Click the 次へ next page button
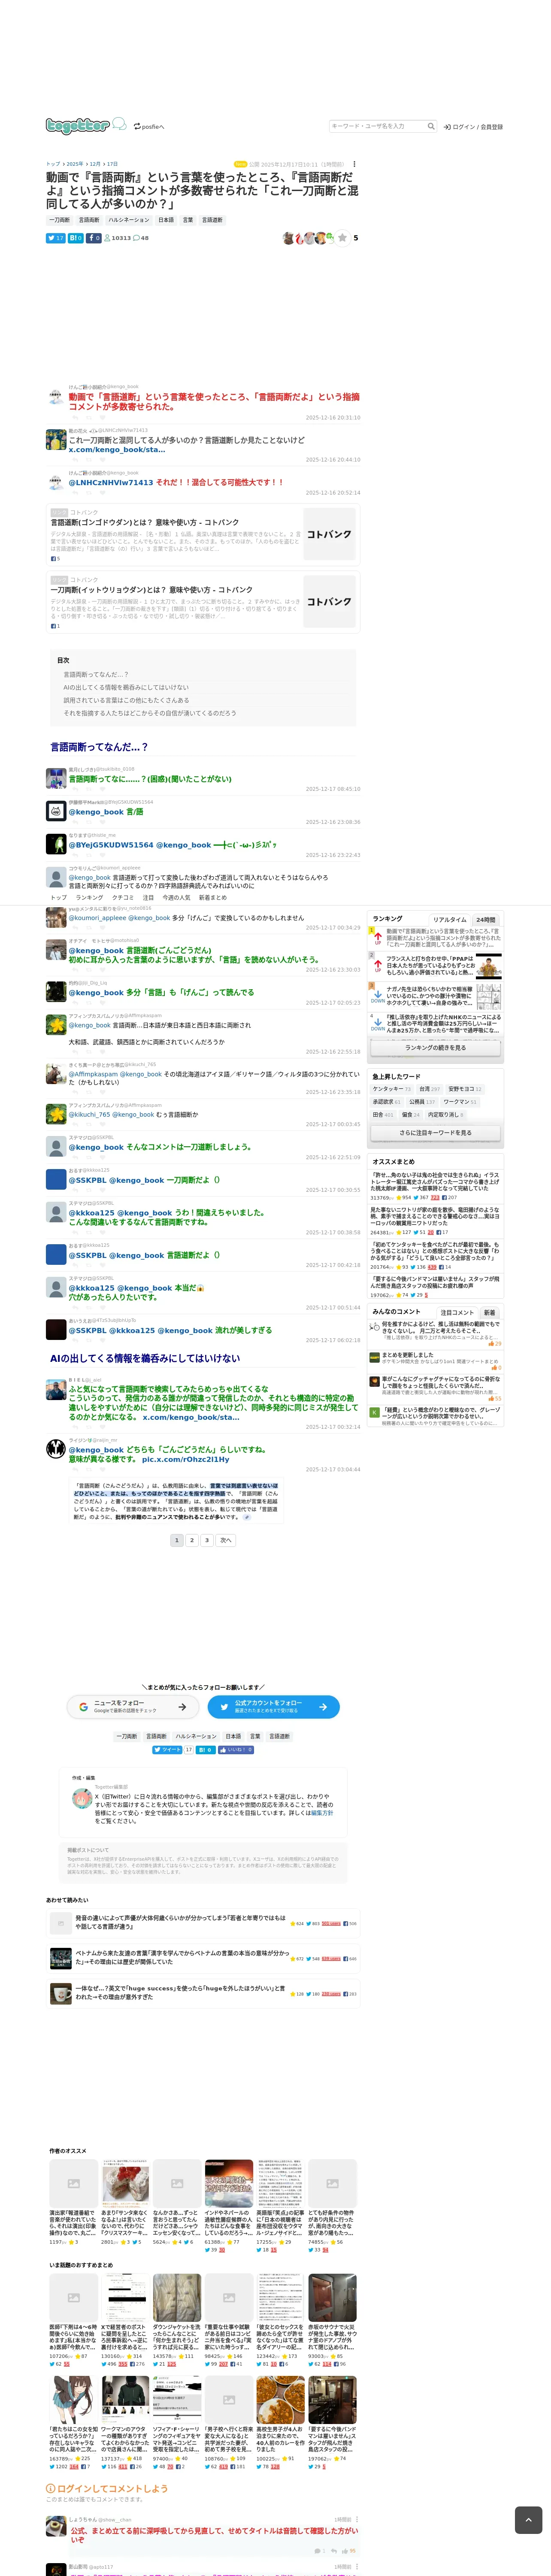 226,1540
